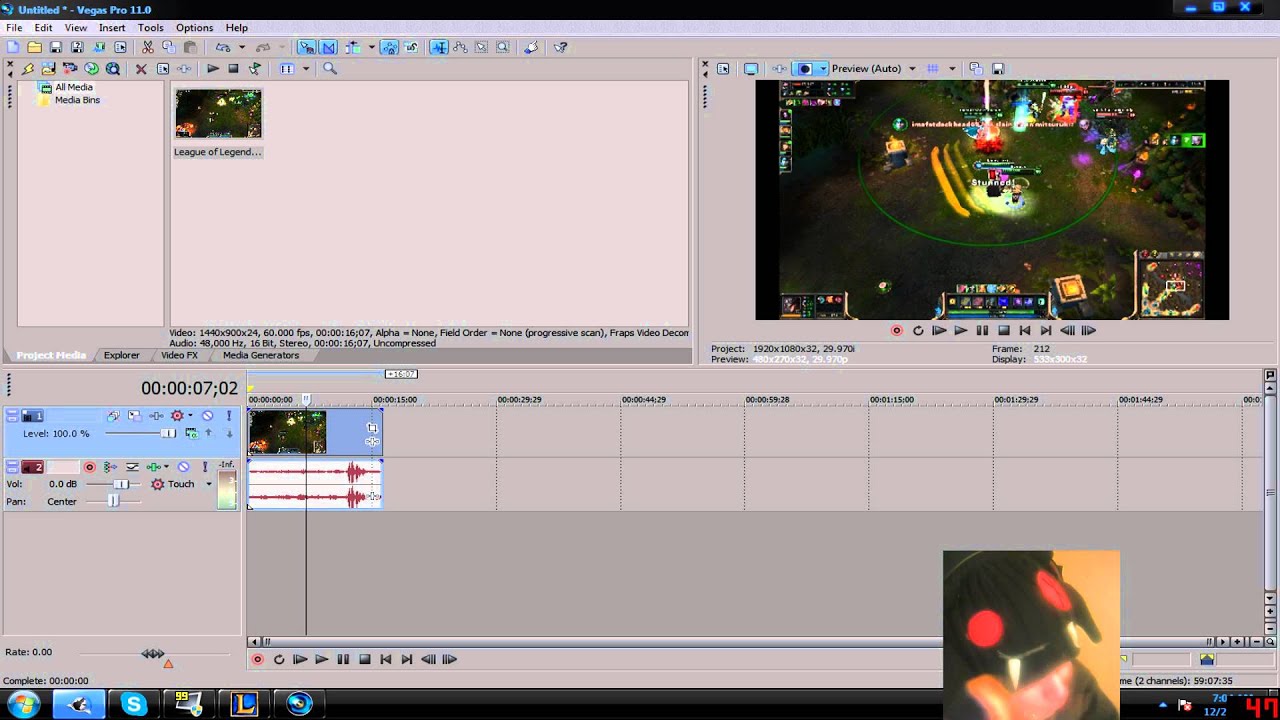Remove selected media with the X icon

coord(141,69)
